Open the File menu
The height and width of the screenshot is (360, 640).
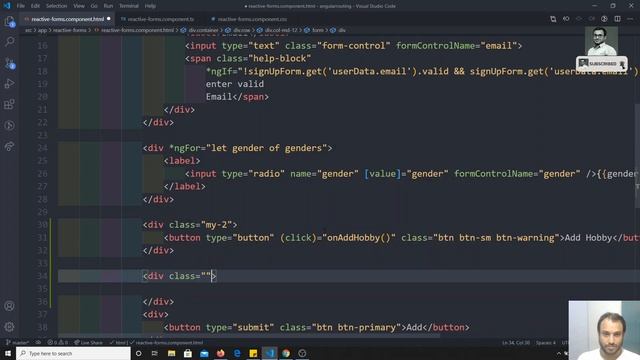(x=21, y=6)
